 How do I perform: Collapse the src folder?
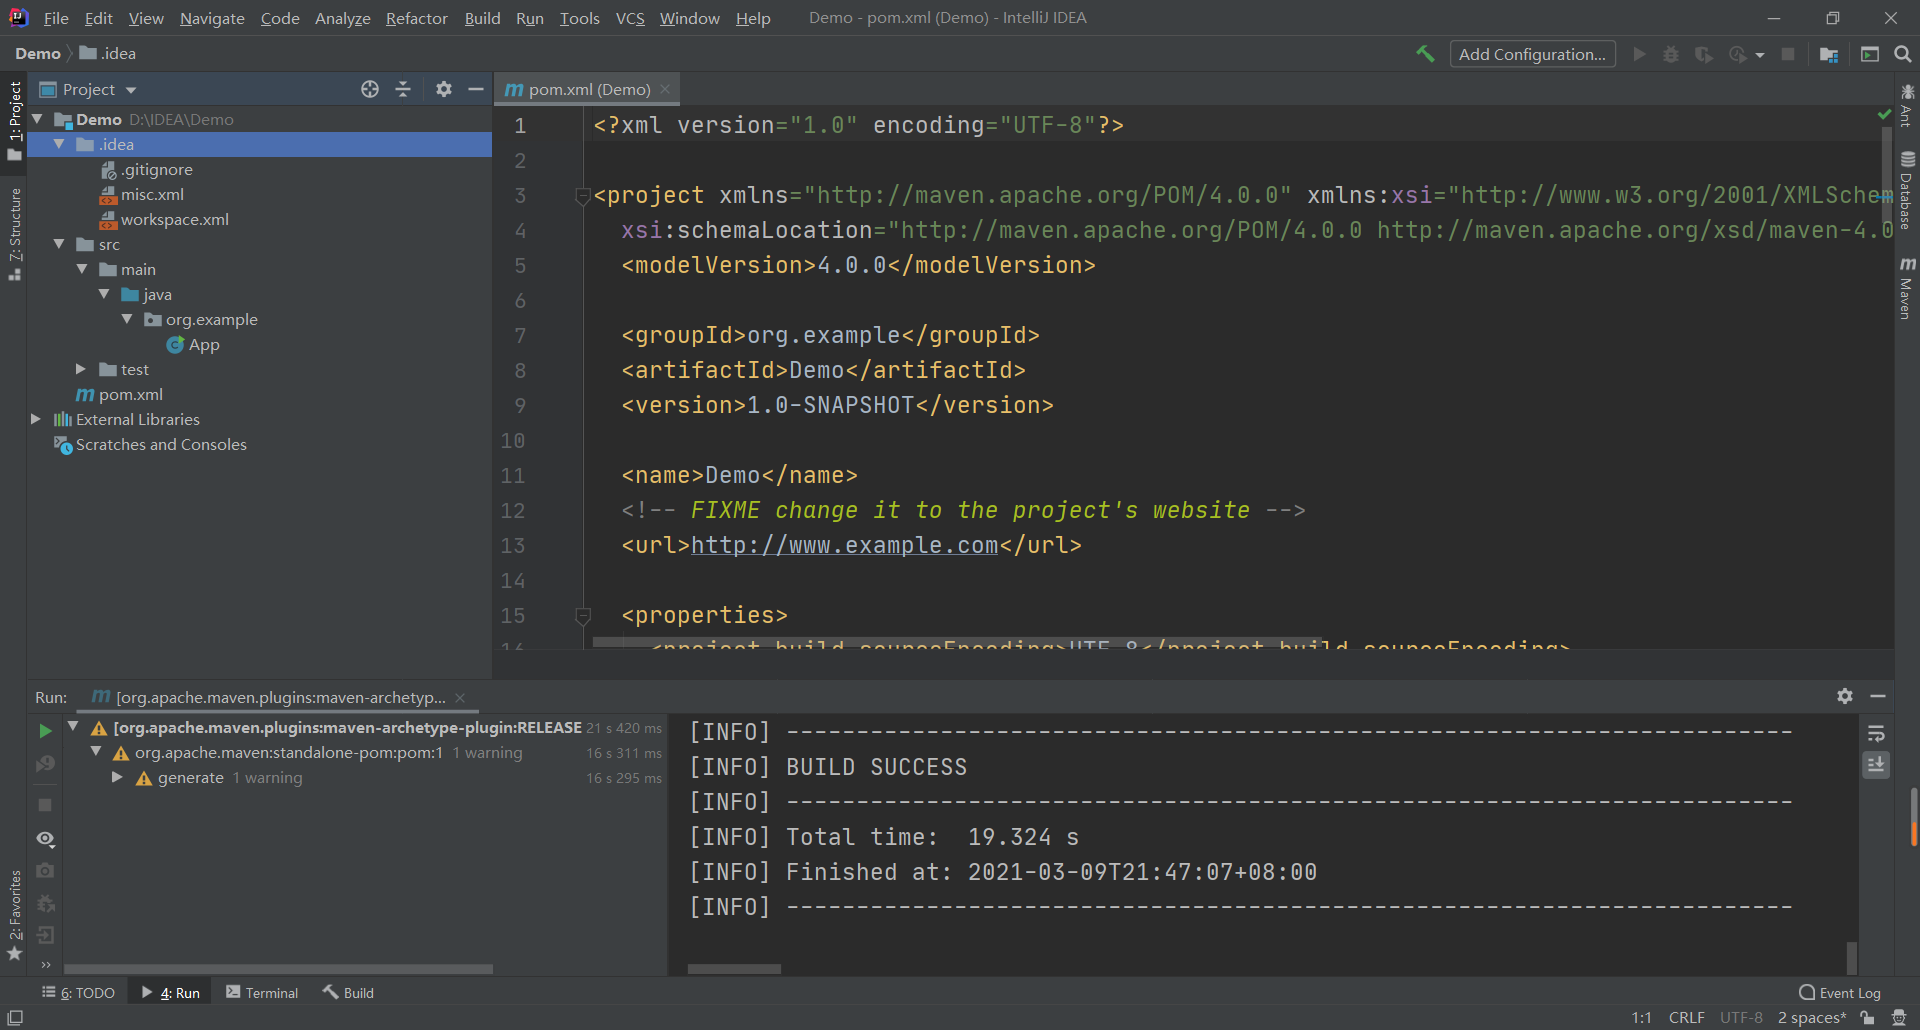59,244
